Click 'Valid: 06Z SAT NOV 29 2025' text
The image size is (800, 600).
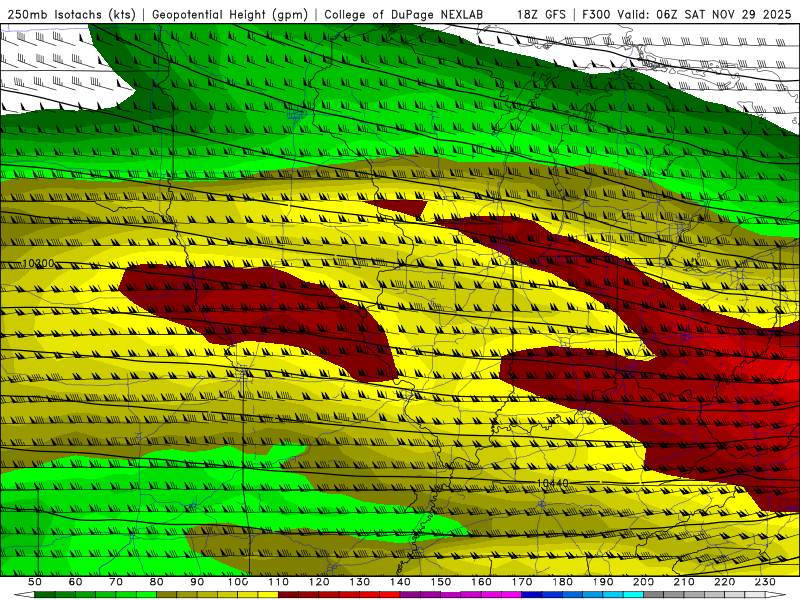tap(705, 14)
